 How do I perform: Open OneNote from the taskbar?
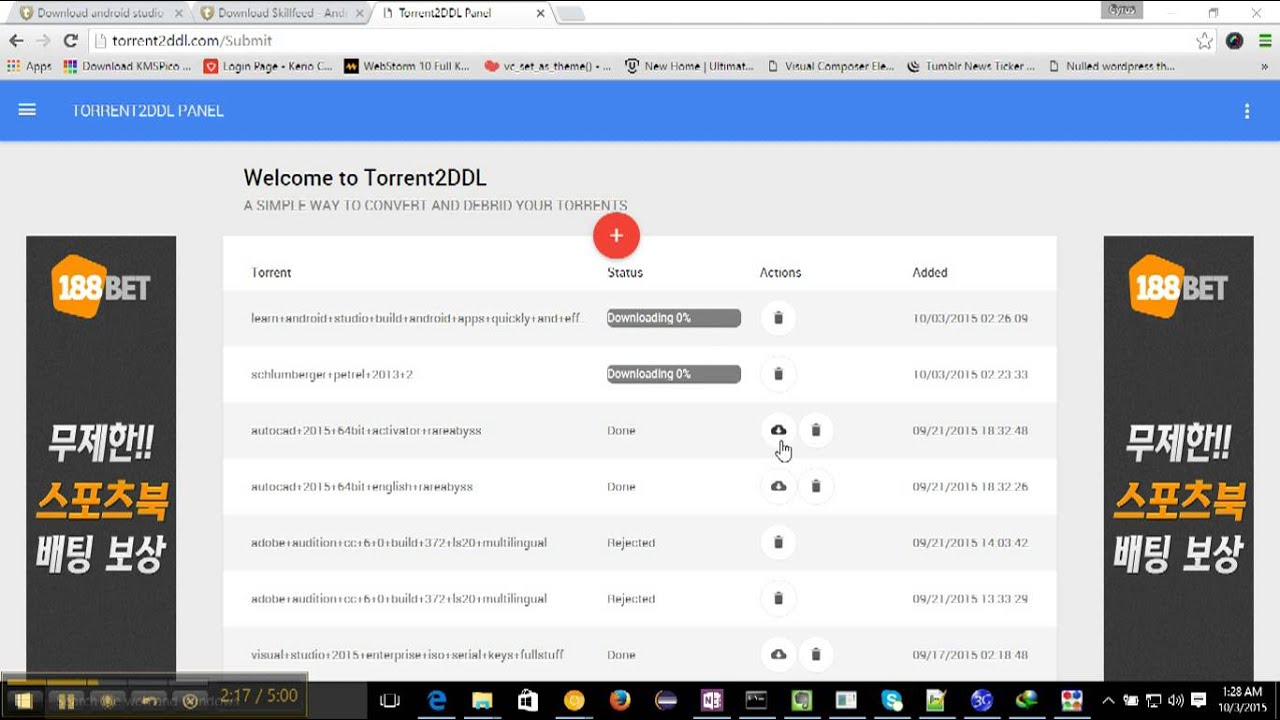tap(711, 701)
